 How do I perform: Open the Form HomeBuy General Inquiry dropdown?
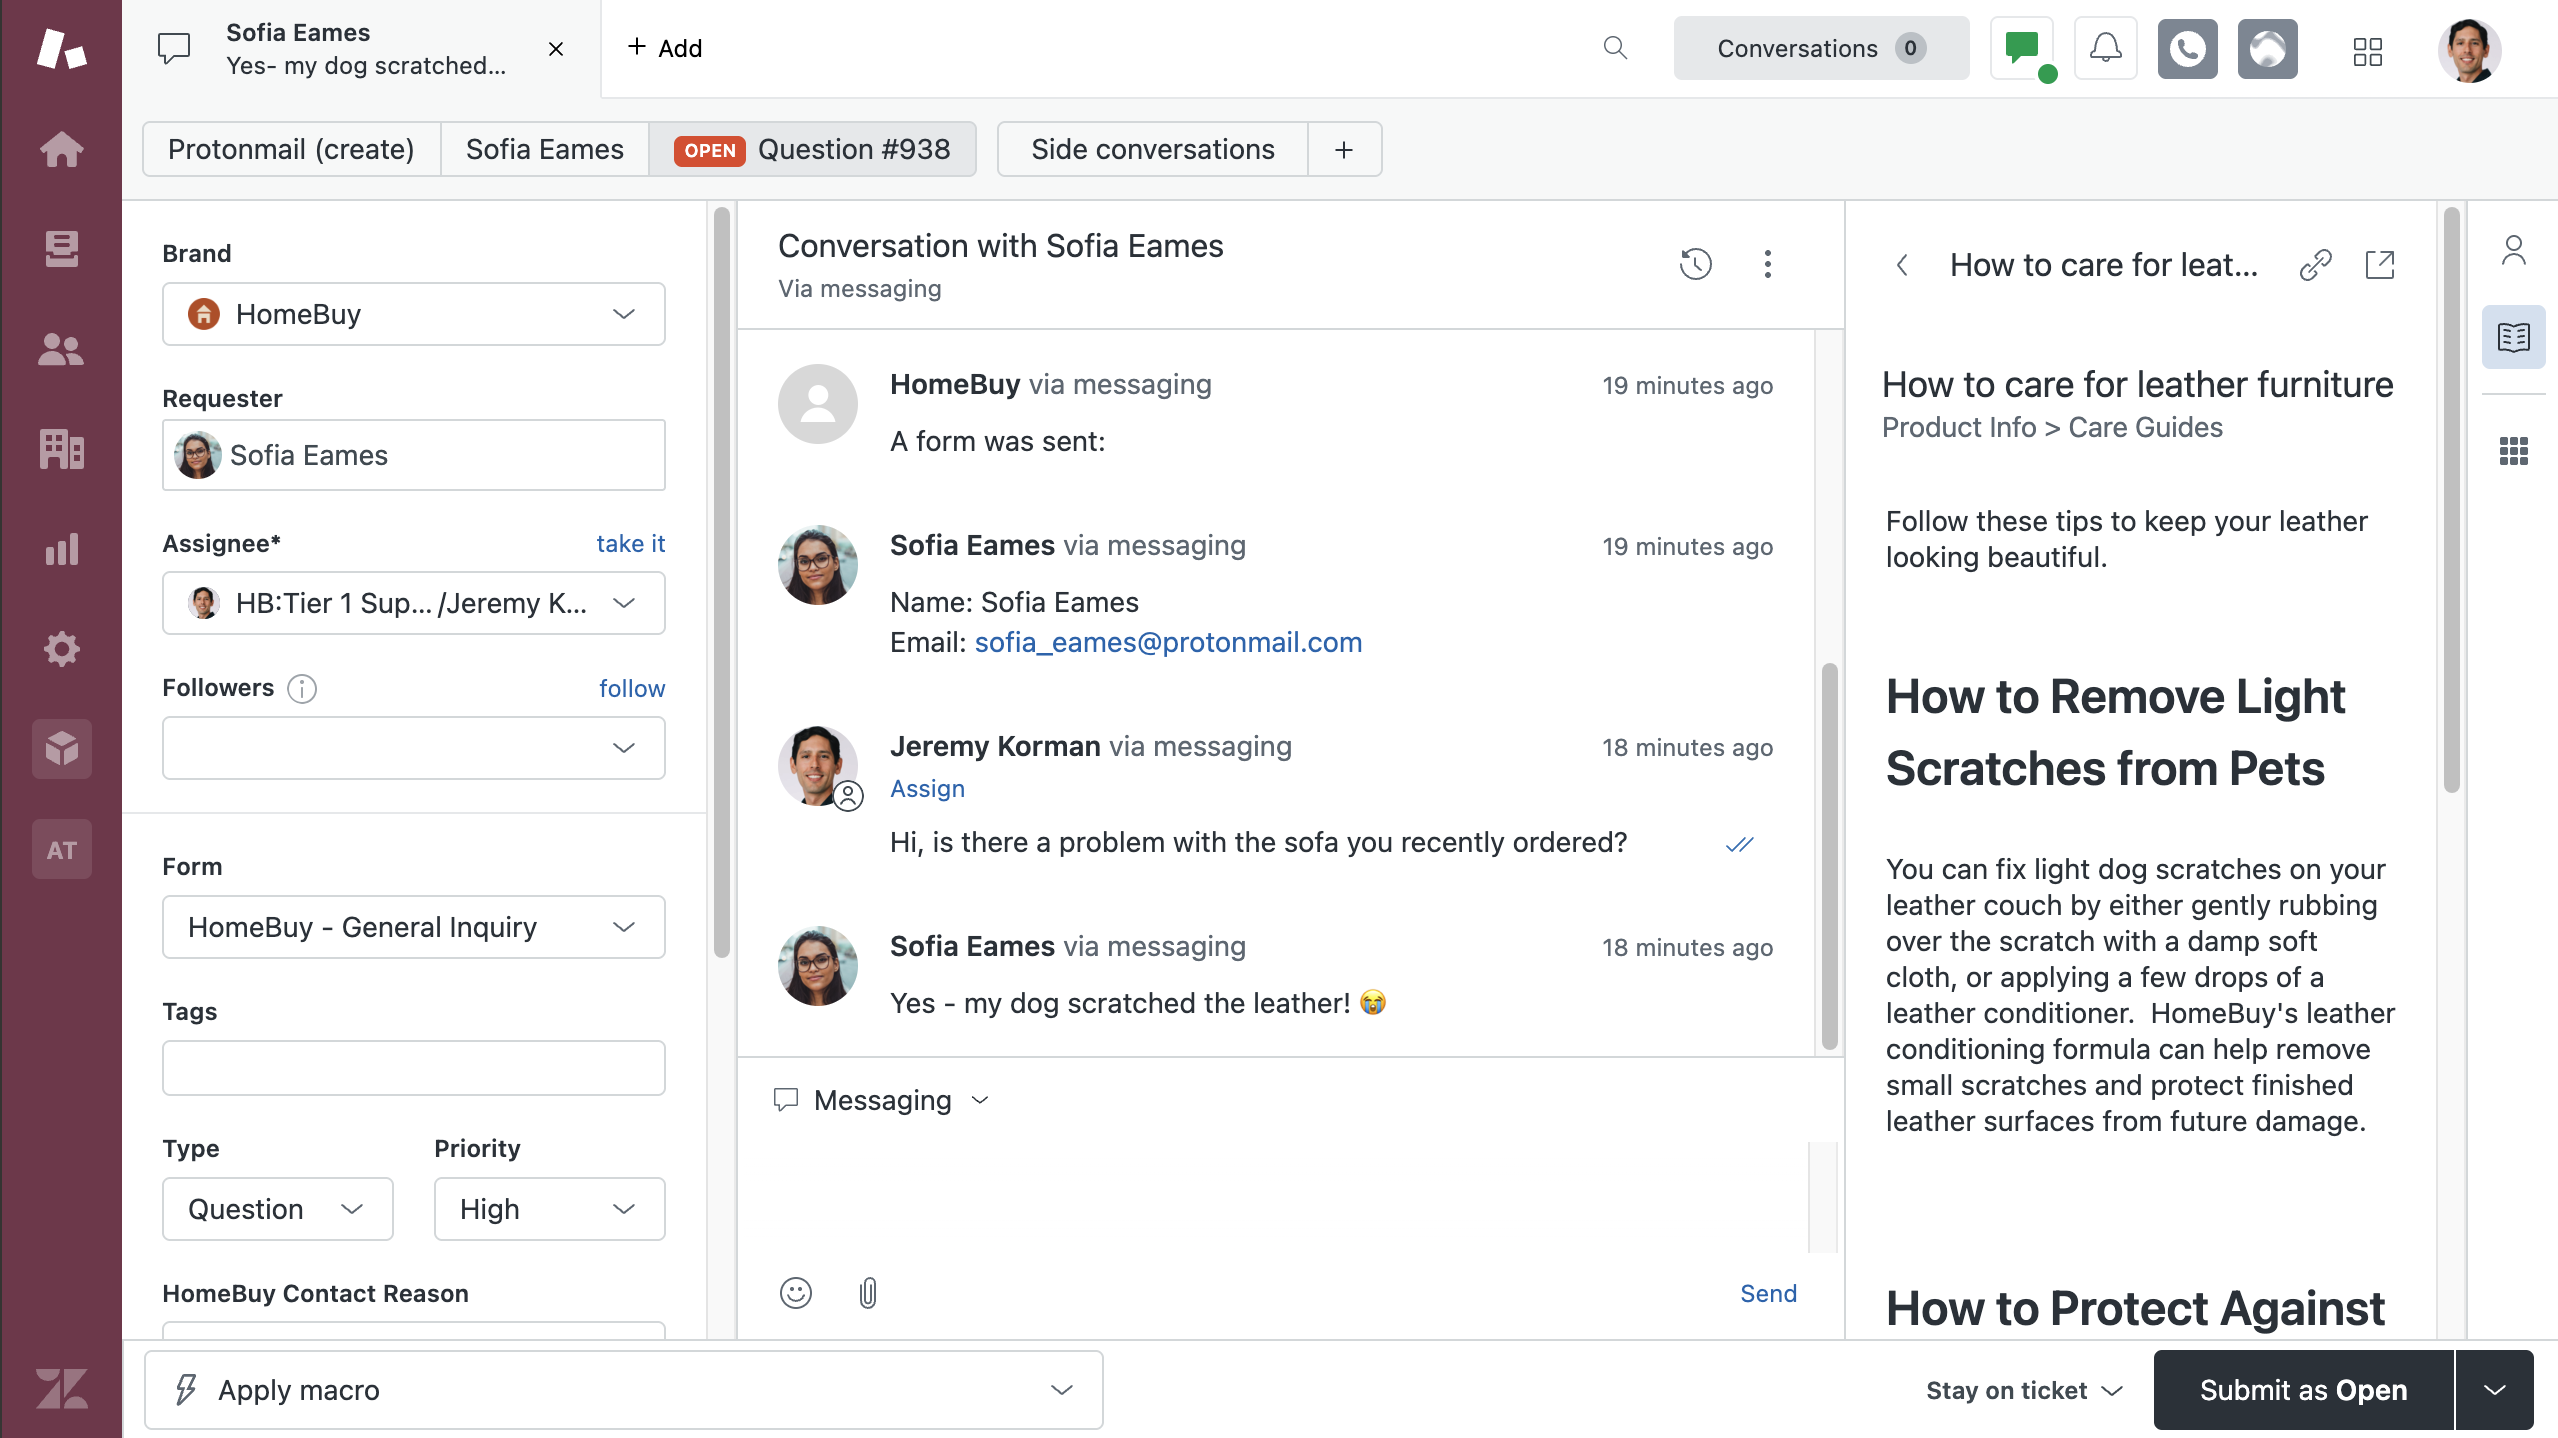(413, 927)
